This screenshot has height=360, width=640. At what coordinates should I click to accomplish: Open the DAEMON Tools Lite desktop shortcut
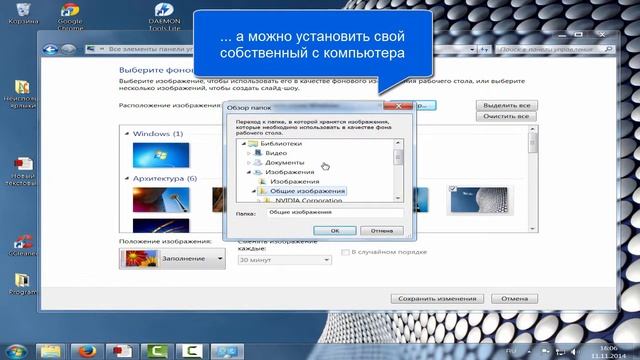click(164, 16)
